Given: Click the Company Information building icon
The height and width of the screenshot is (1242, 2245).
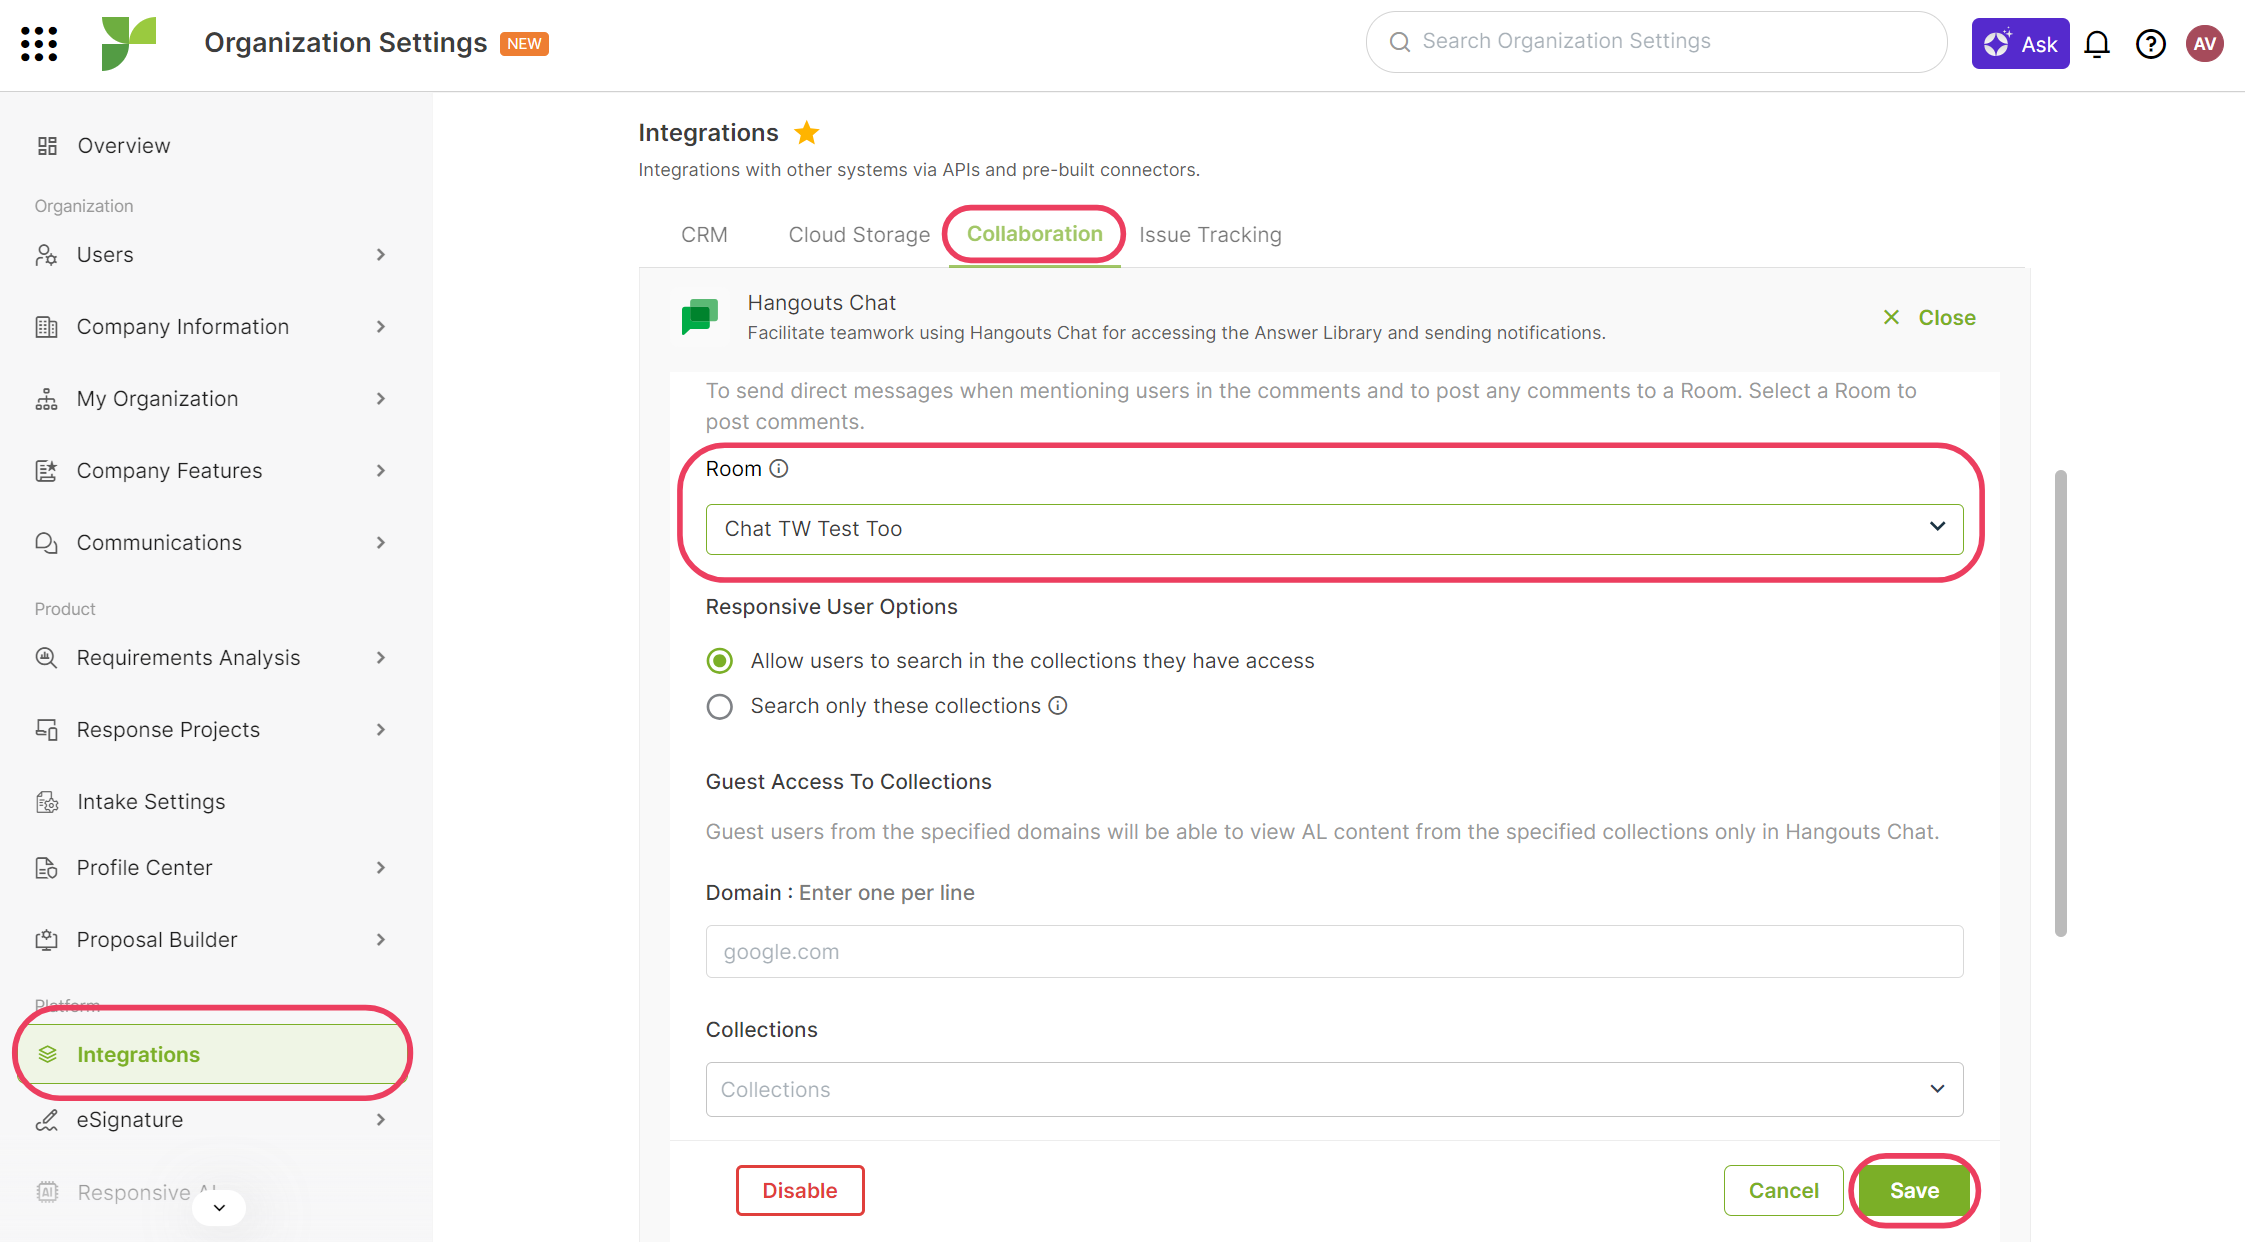Looking at the screenshot, I should 47,327.
